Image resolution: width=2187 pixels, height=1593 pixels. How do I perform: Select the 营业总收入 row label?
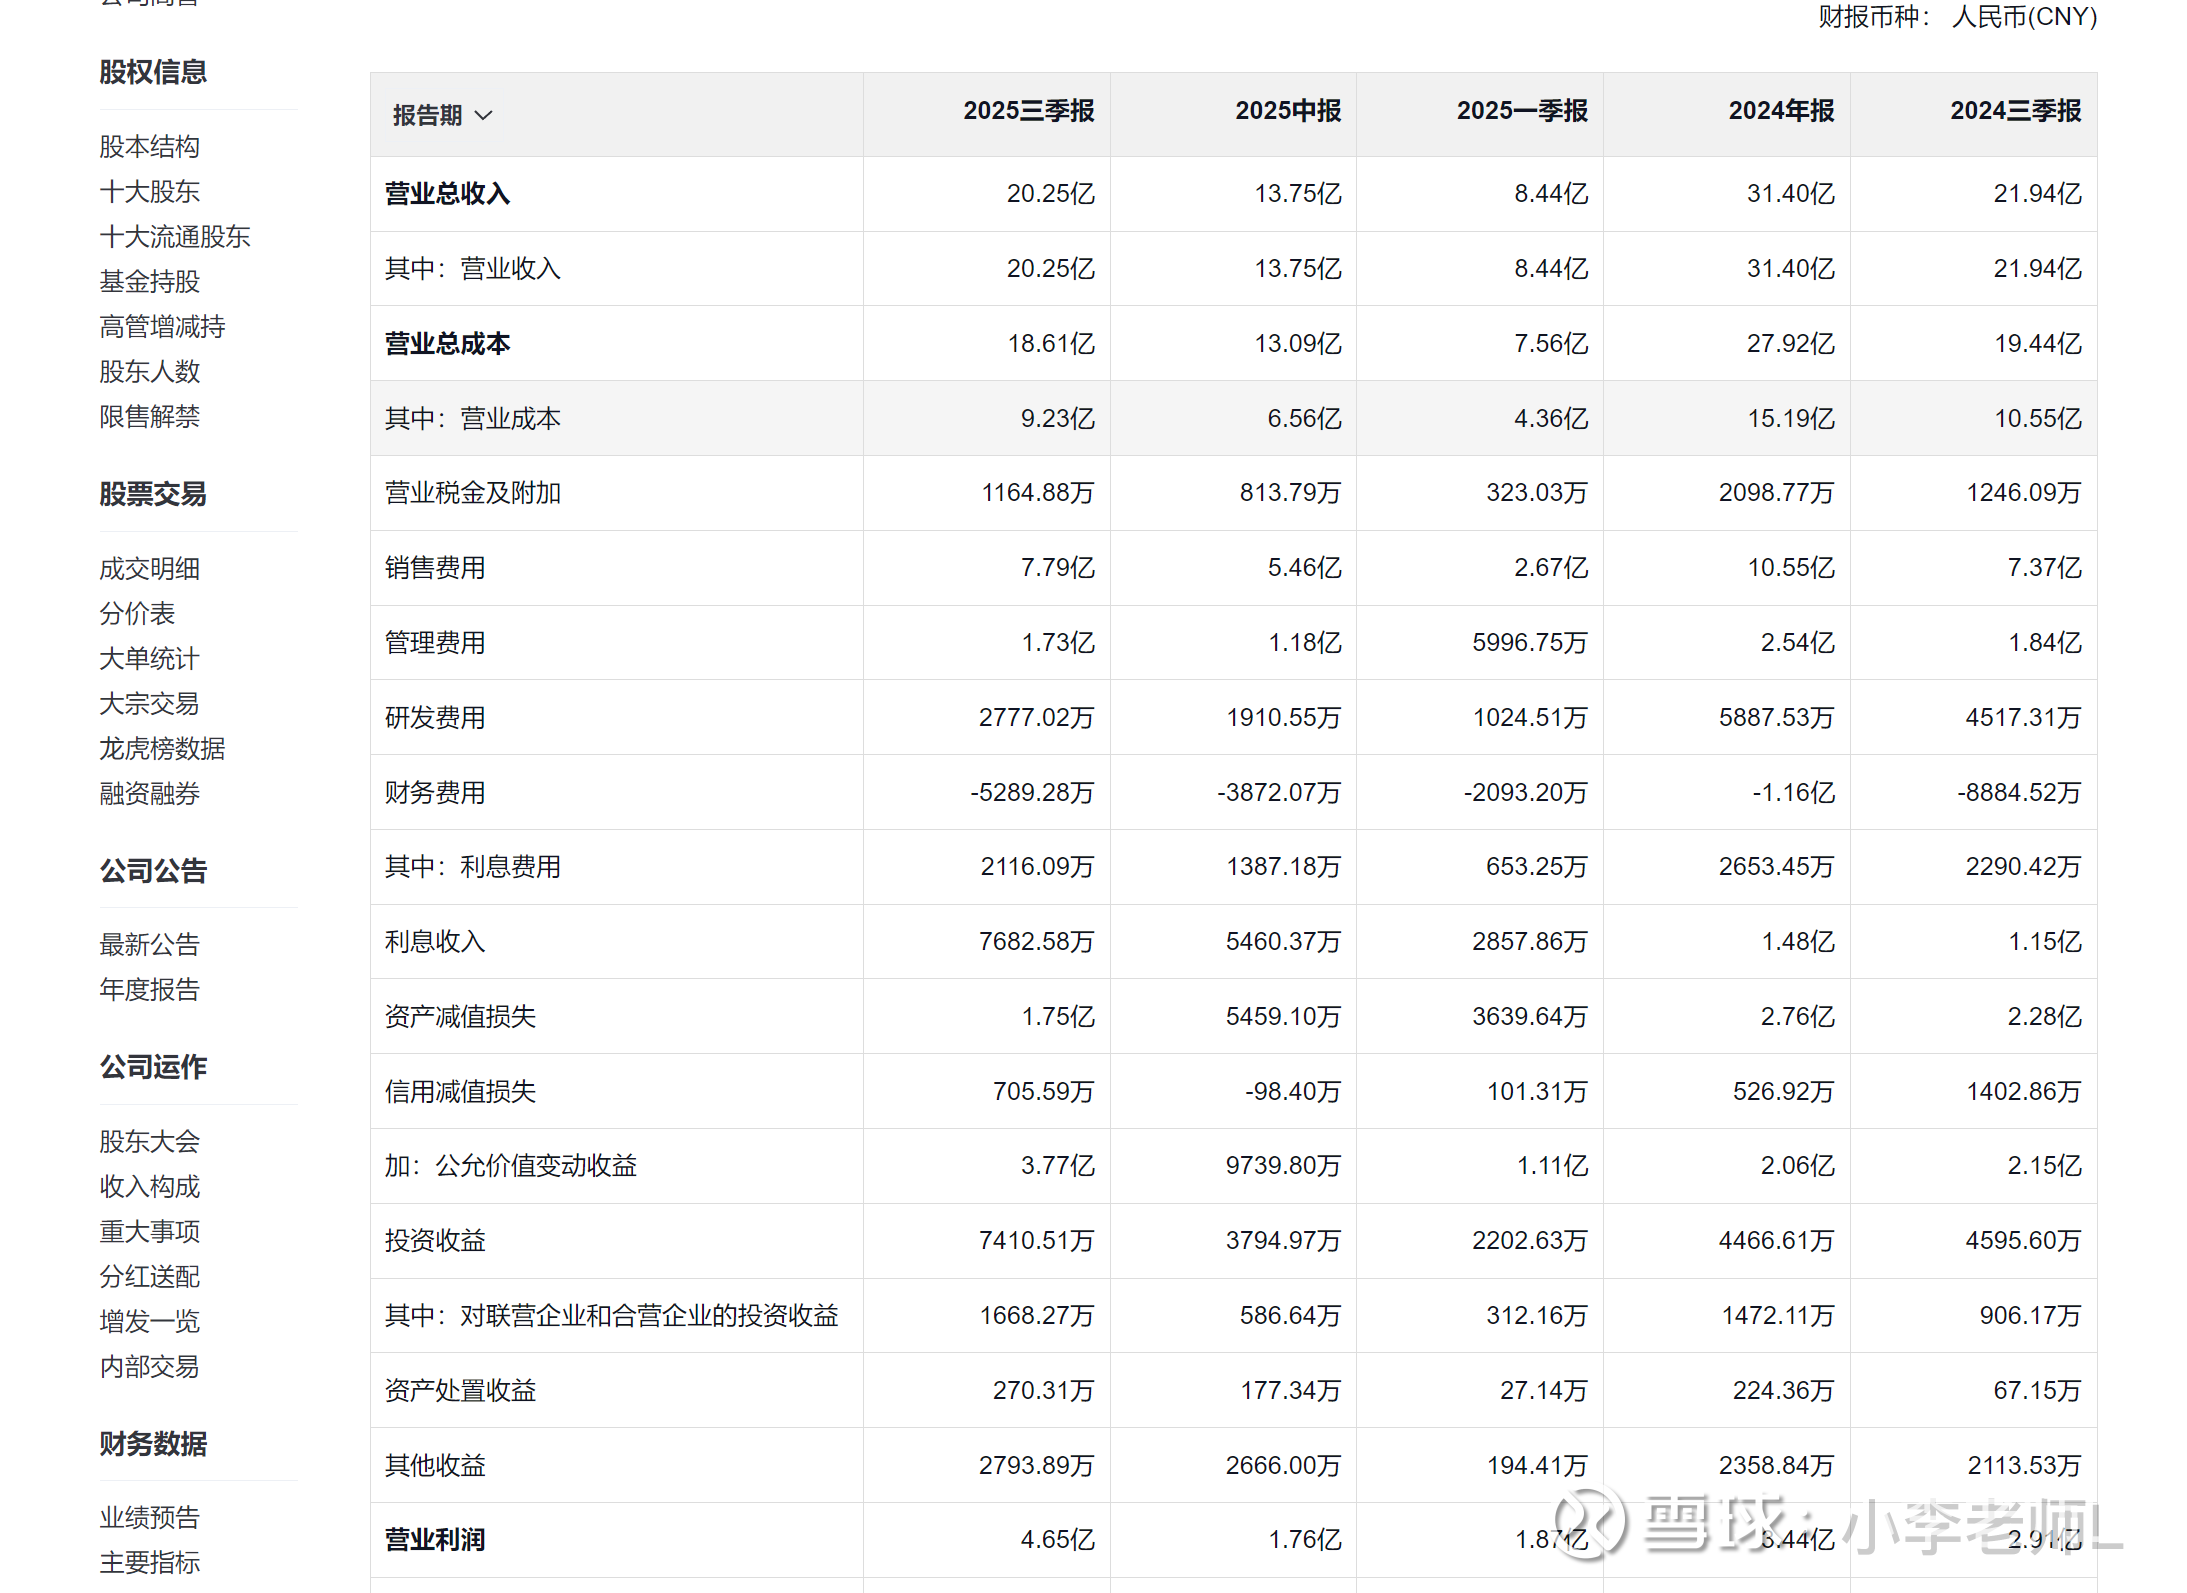[447, 194]
